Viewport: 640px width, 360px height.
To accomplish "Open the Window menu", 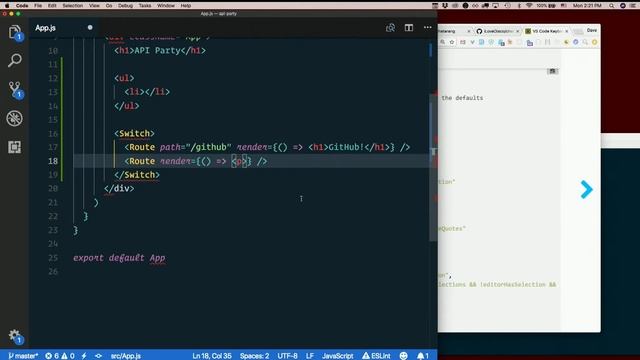I will (165, 6).
